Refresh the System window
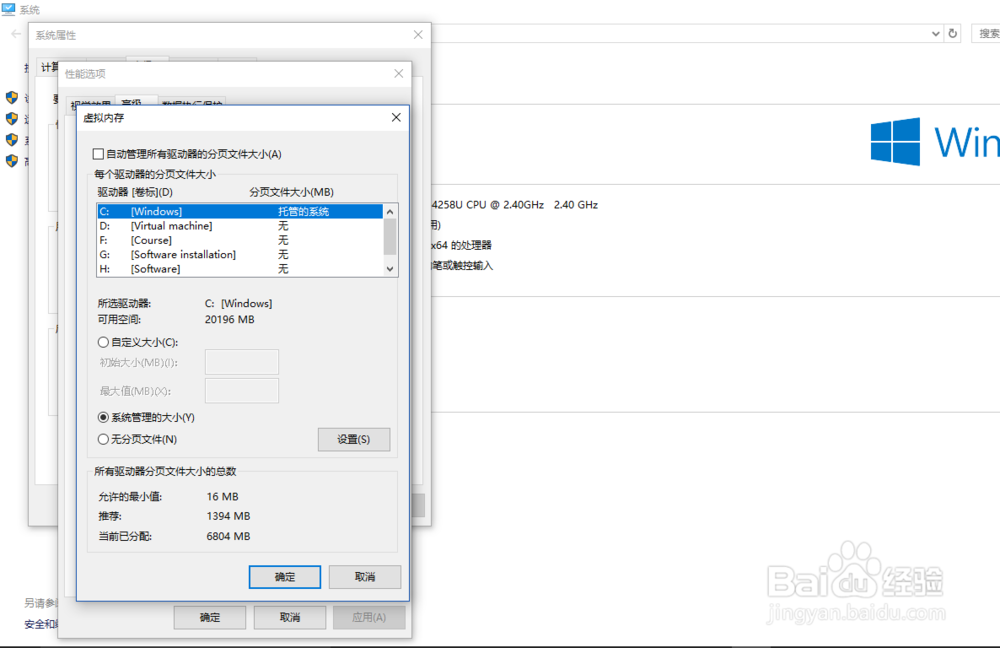 [953, 34]
